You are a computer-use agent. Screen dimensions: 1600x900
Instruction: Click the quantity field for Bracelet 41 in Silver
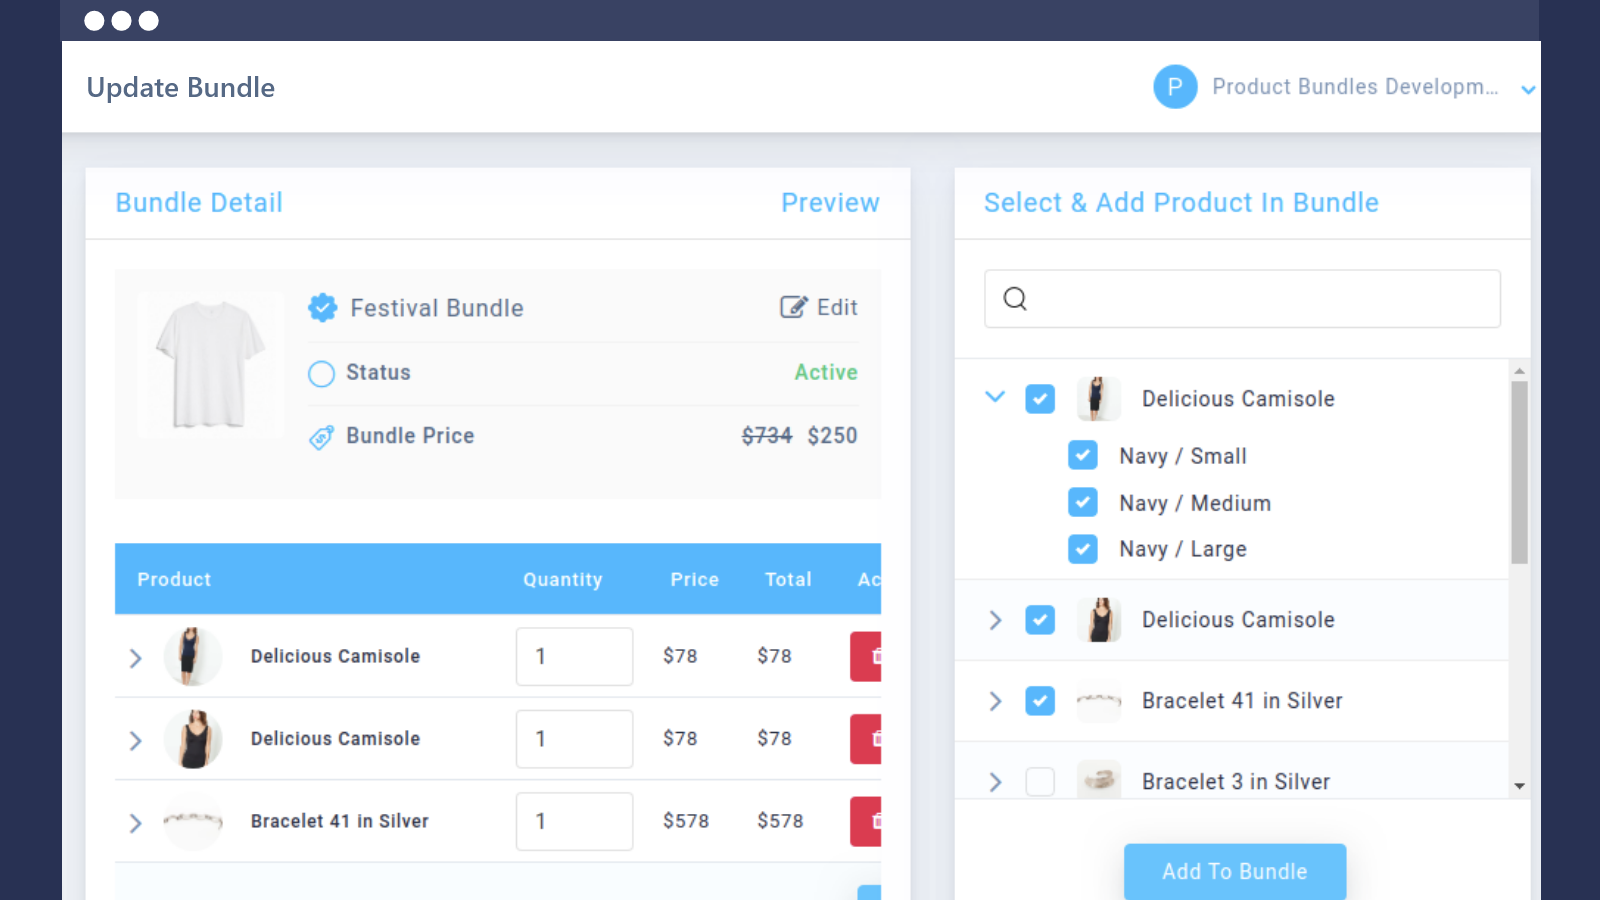pyautogui.click(x=574, y=821)
